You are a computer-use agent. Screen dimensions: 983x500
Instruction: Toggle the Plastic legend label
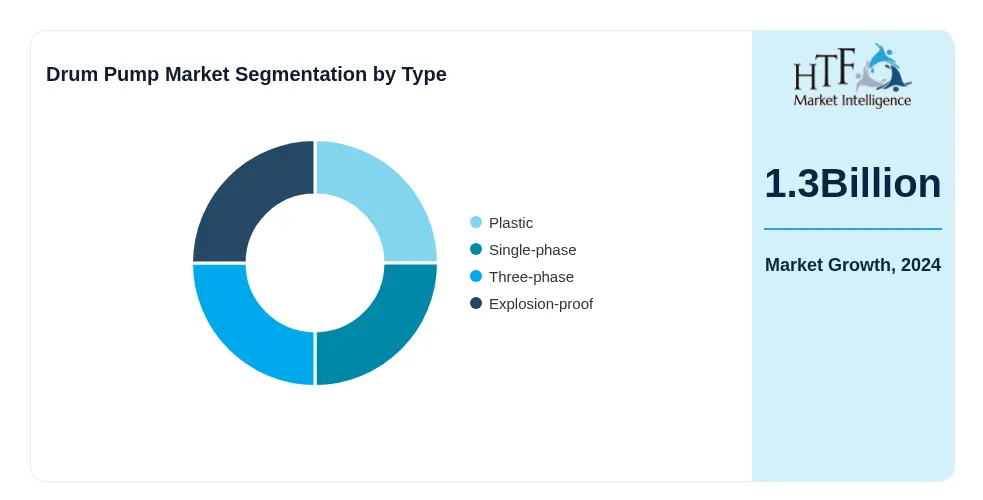click(x=511, y=223)
